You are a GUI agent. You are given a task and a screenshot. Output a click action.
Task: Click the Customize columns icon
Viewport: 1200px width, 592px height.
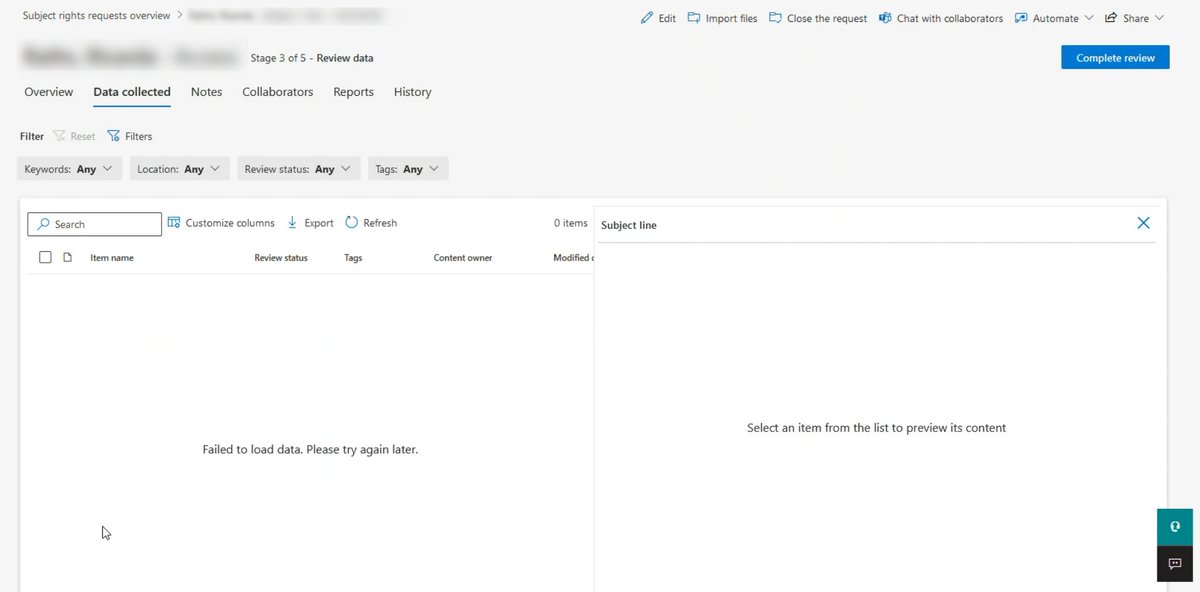point(174,222)
